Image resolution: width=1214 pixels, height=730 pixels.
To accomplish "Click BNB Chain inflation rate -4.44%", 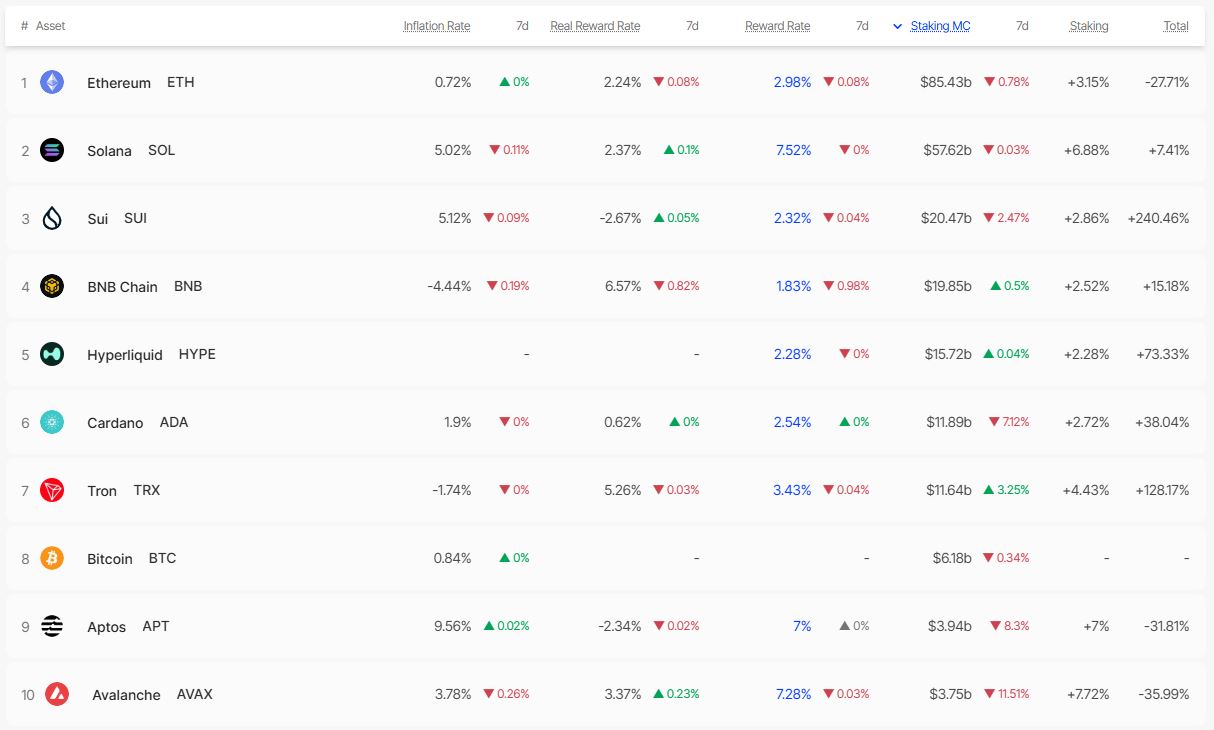I will pos(449,286).
